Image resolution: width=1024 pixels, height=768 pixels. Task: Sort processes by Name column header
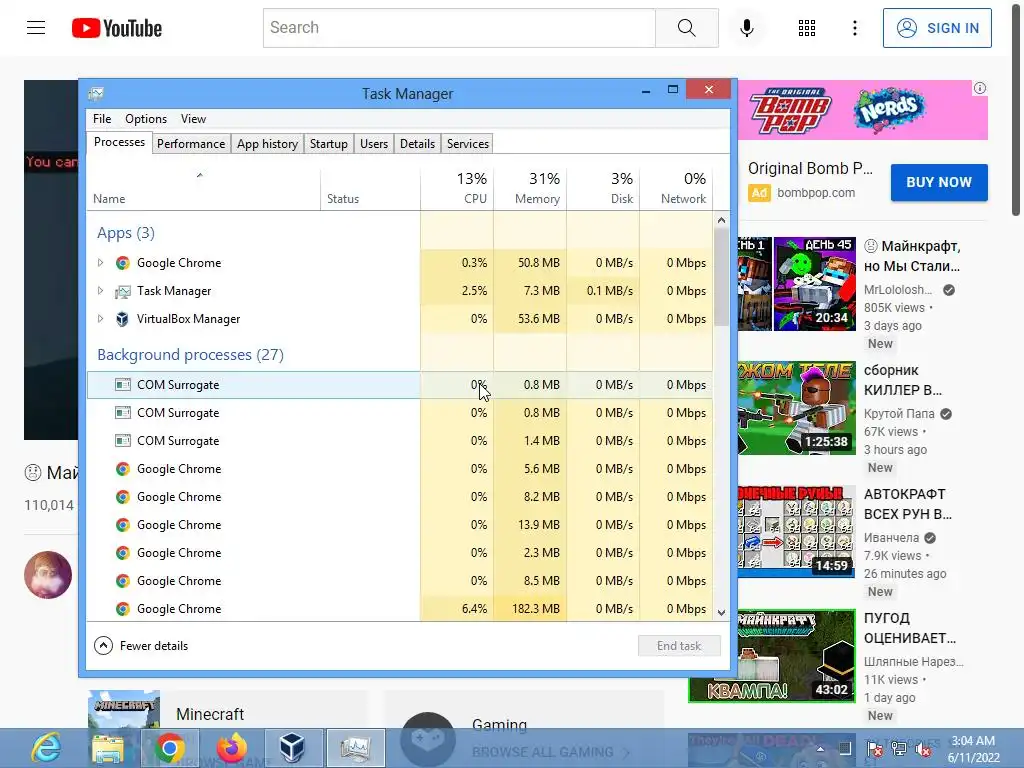pos(203,189)
